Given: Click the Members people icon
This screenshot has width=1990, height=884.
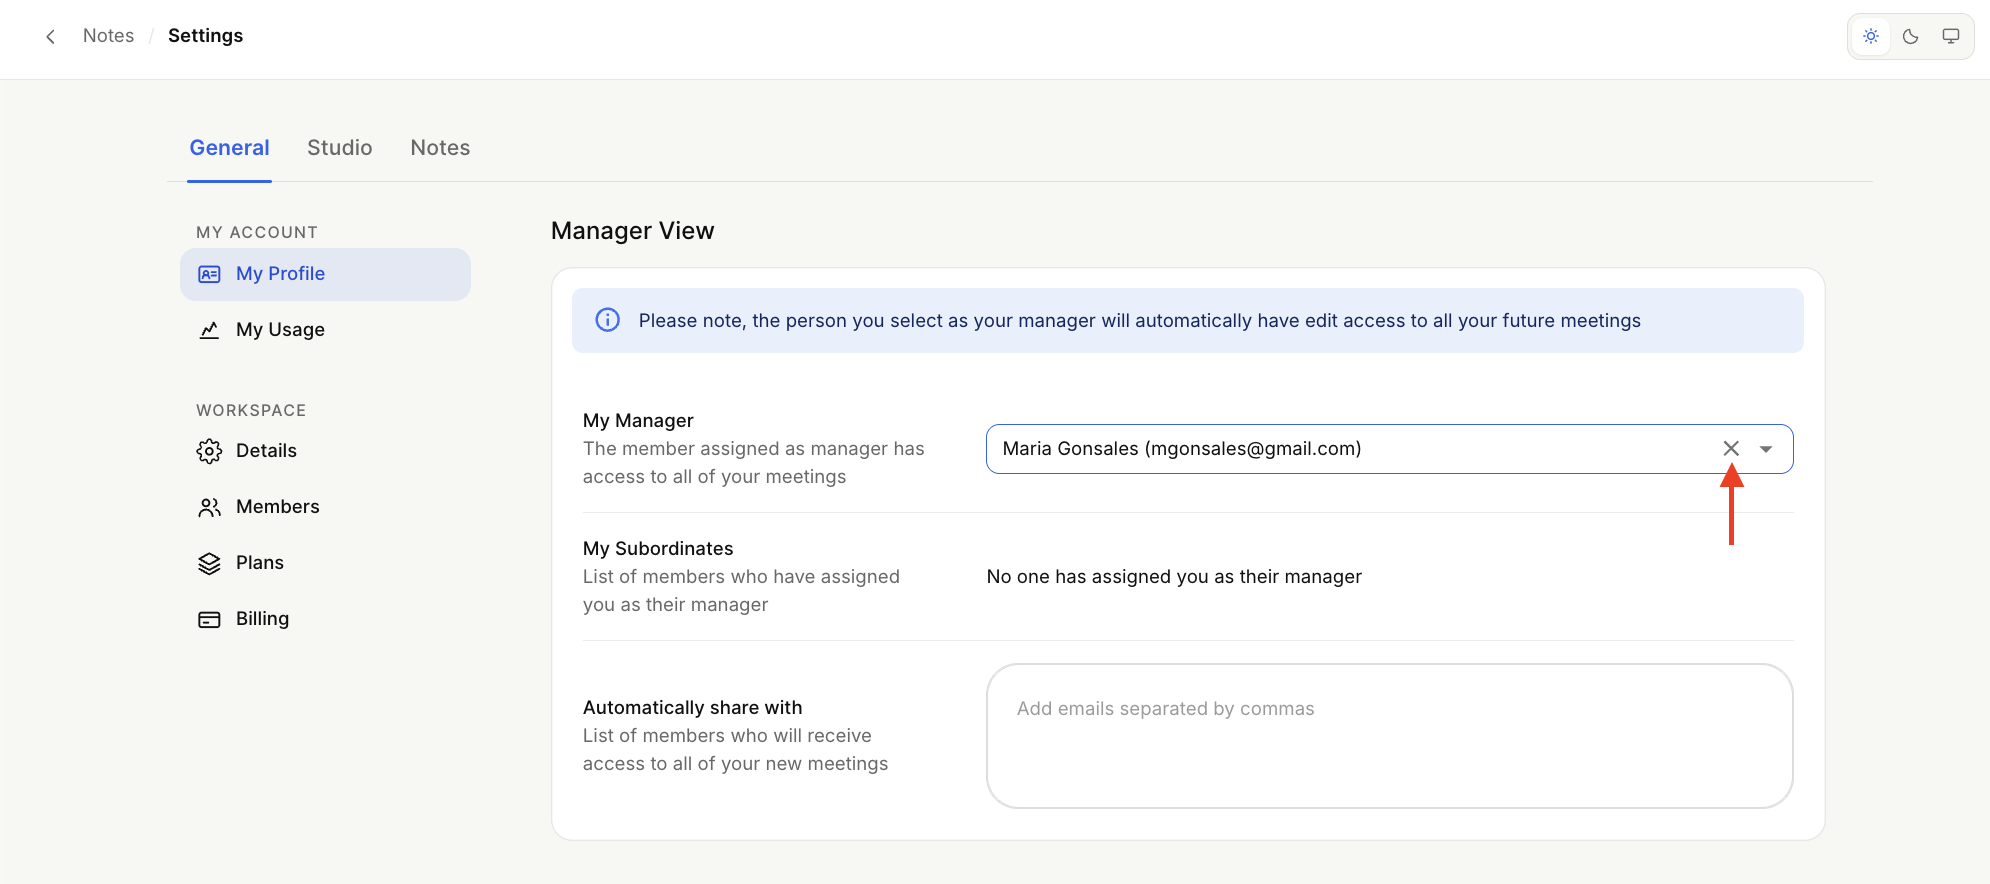Looking at the screenshot, I should click(209, 507).
